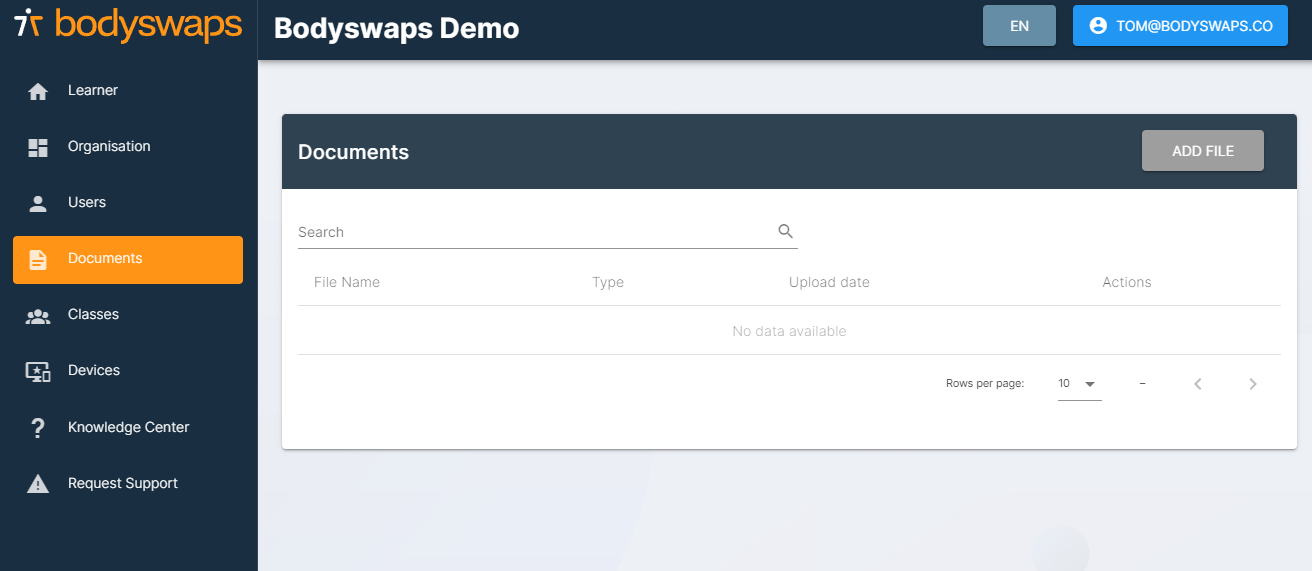Click the Bodyswaps Demo title
This screenshot has height=571, width=1312.
click(397, 28)
